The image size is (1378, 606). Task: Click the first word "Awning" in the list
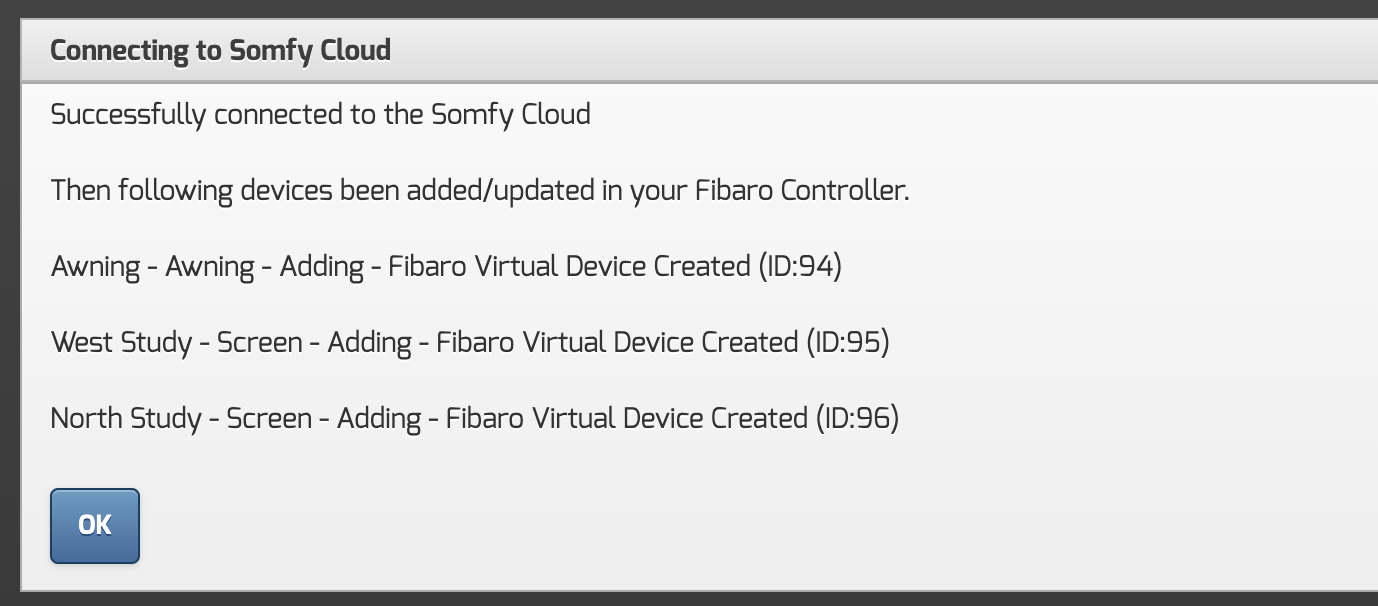96,266
